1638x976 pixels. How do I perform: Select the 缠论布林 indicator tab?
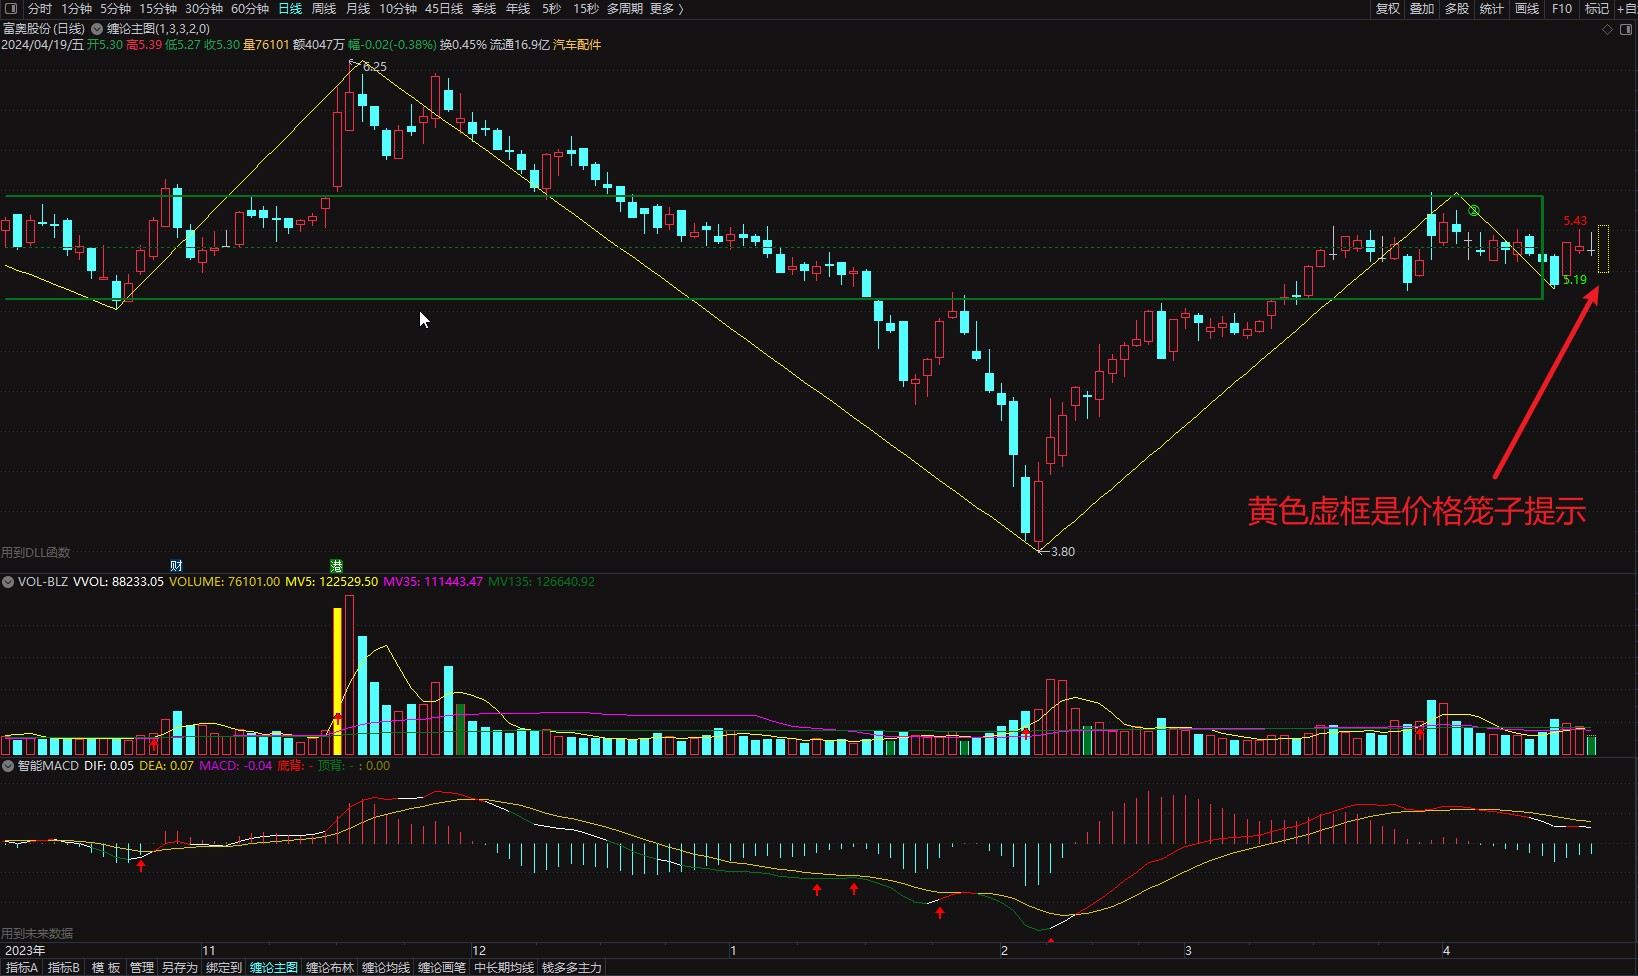point(330,967)
